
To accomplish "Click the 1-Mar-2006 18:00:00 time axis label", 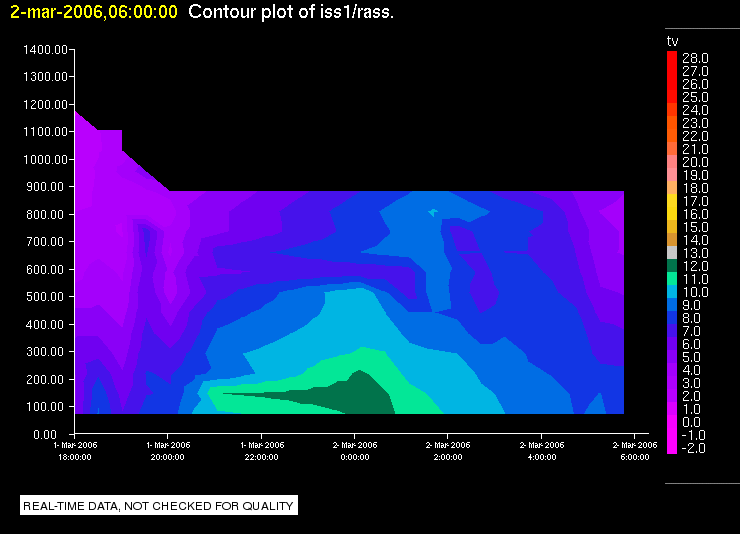I will point(75,451).
